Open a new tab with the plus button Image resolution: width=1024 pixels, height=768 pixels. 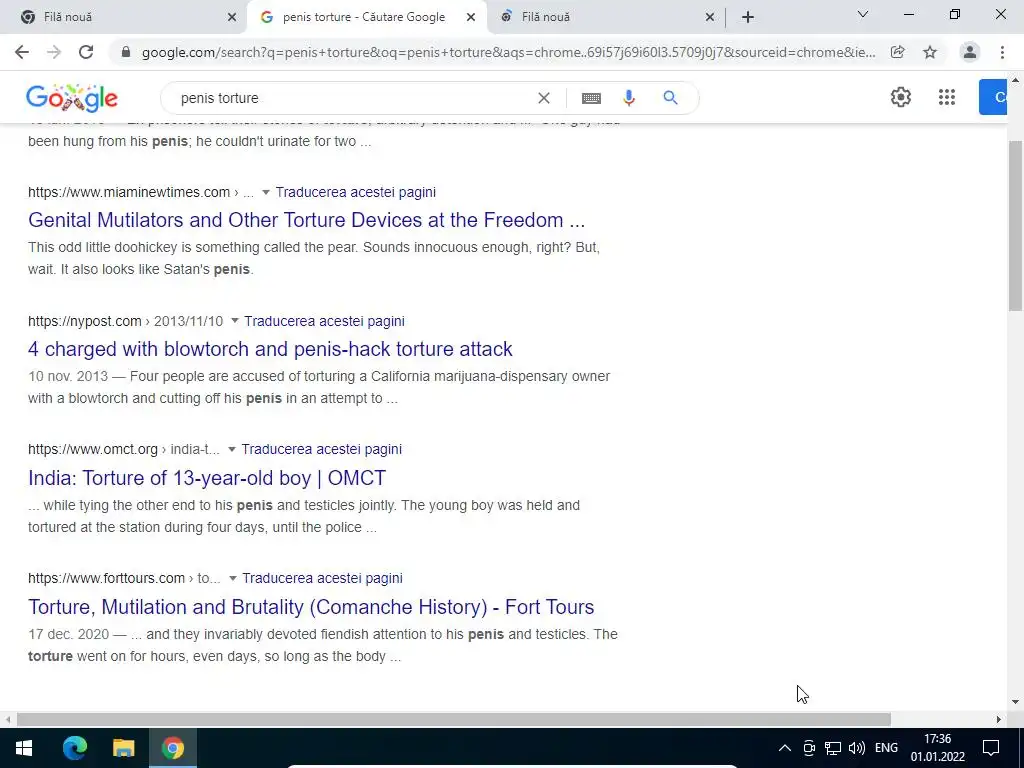tap(748, 17)
